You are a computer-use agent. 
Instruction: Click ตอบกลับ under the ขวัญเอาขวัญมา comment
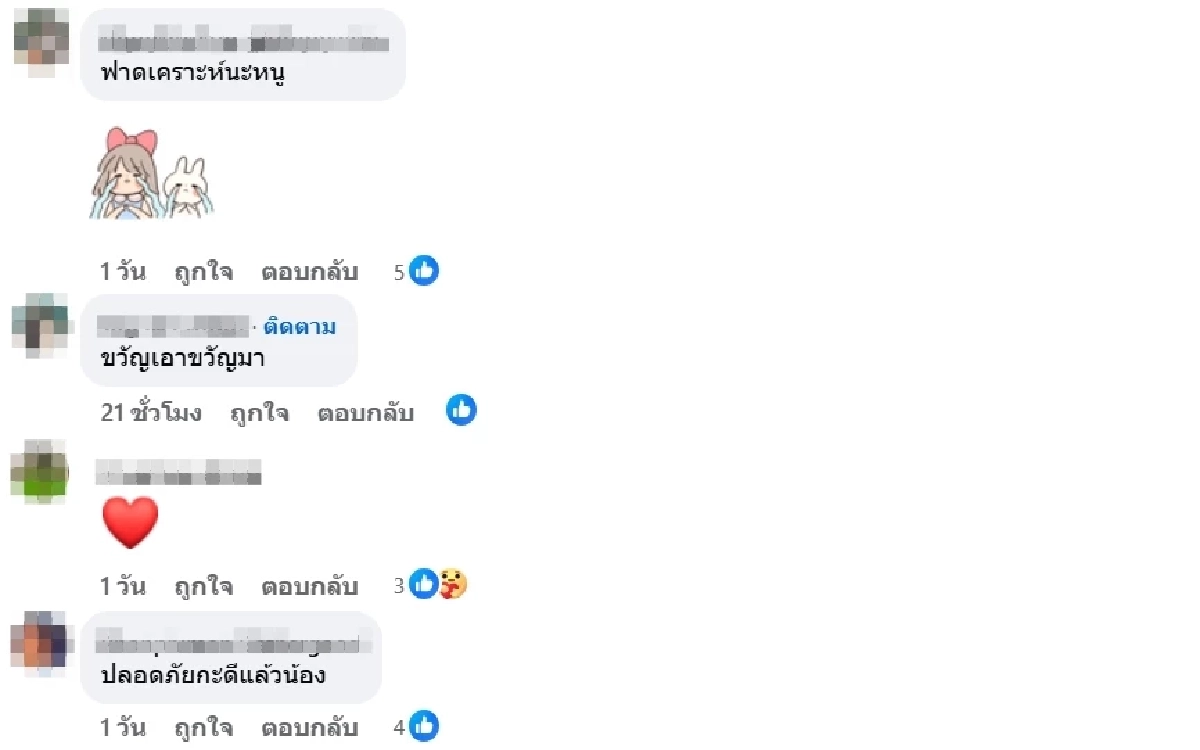(x=366, y=413)
